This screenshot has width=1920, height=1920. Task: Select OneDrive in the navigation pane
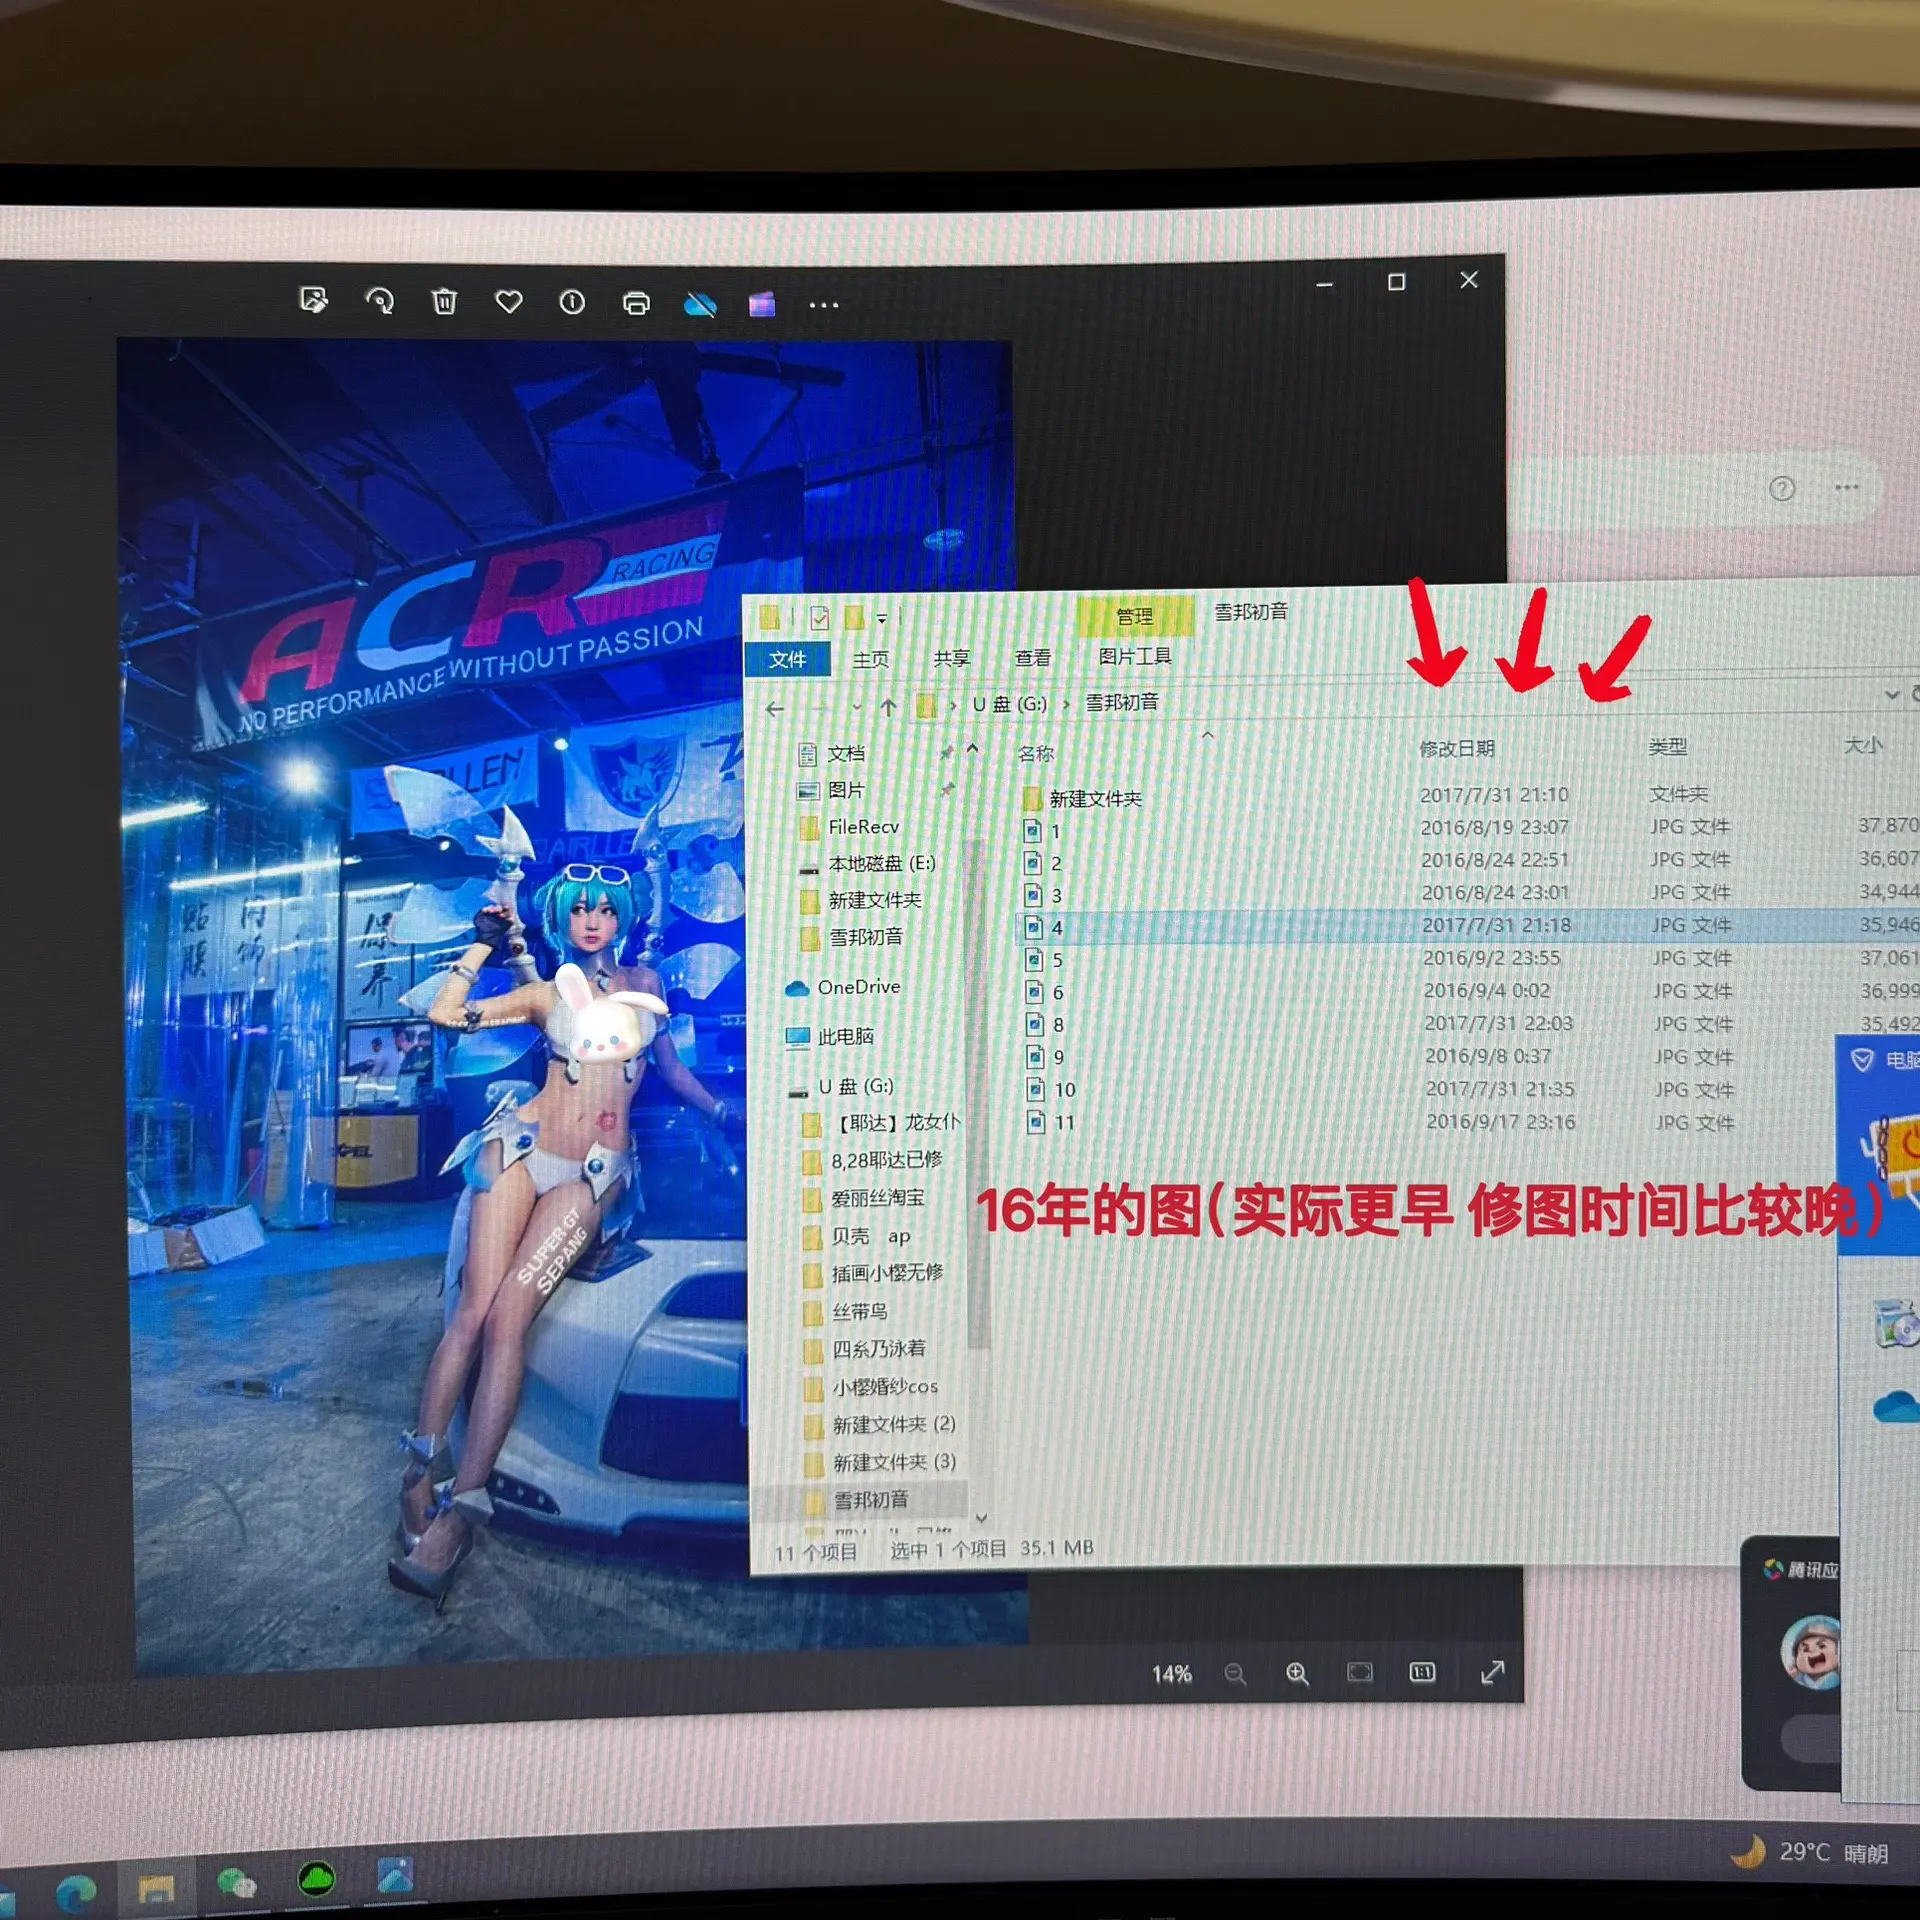[x=858, y=988]
